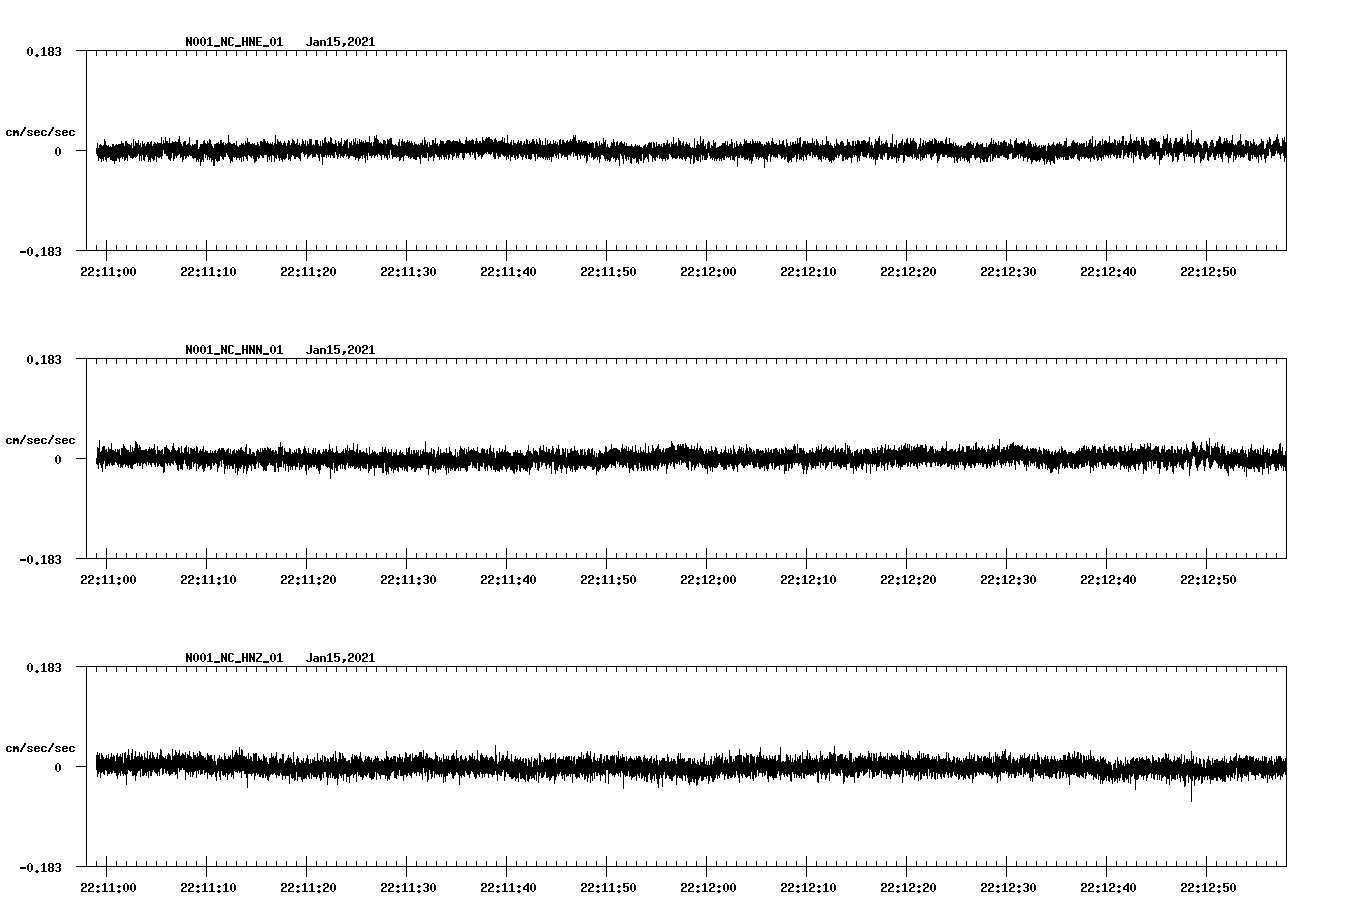Click the cm/sec/sec unit label on top plot

pyautogui.click(x=41, y=131)
